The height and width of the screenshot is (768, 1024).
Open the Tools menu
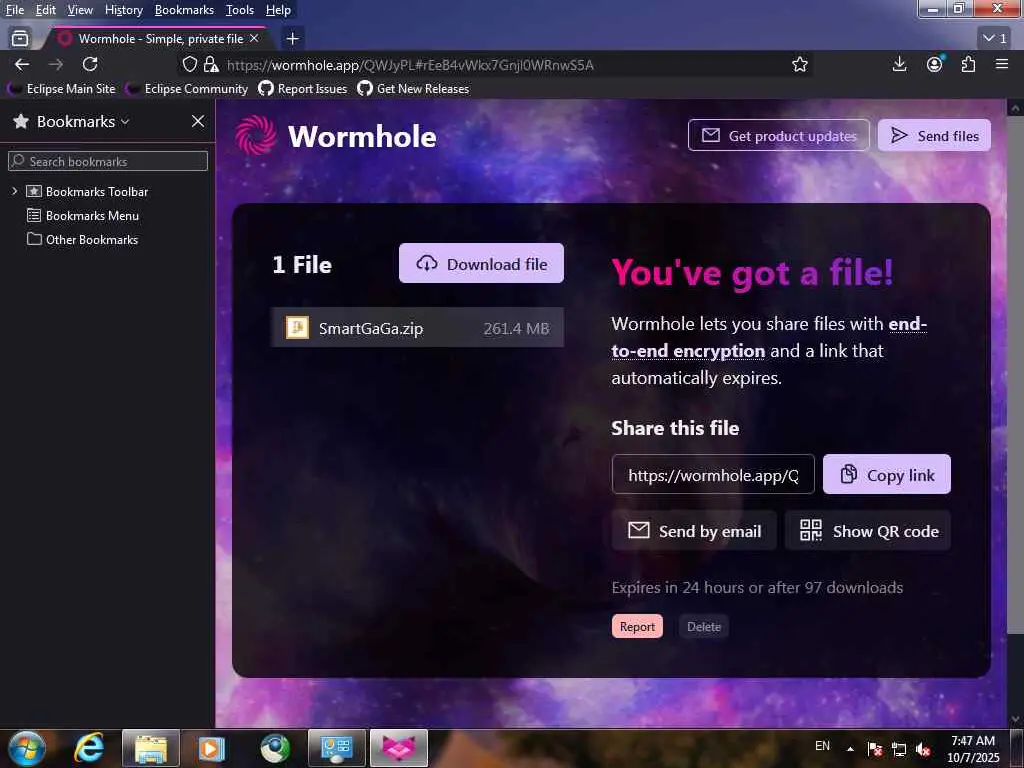(x=240, y=10)
